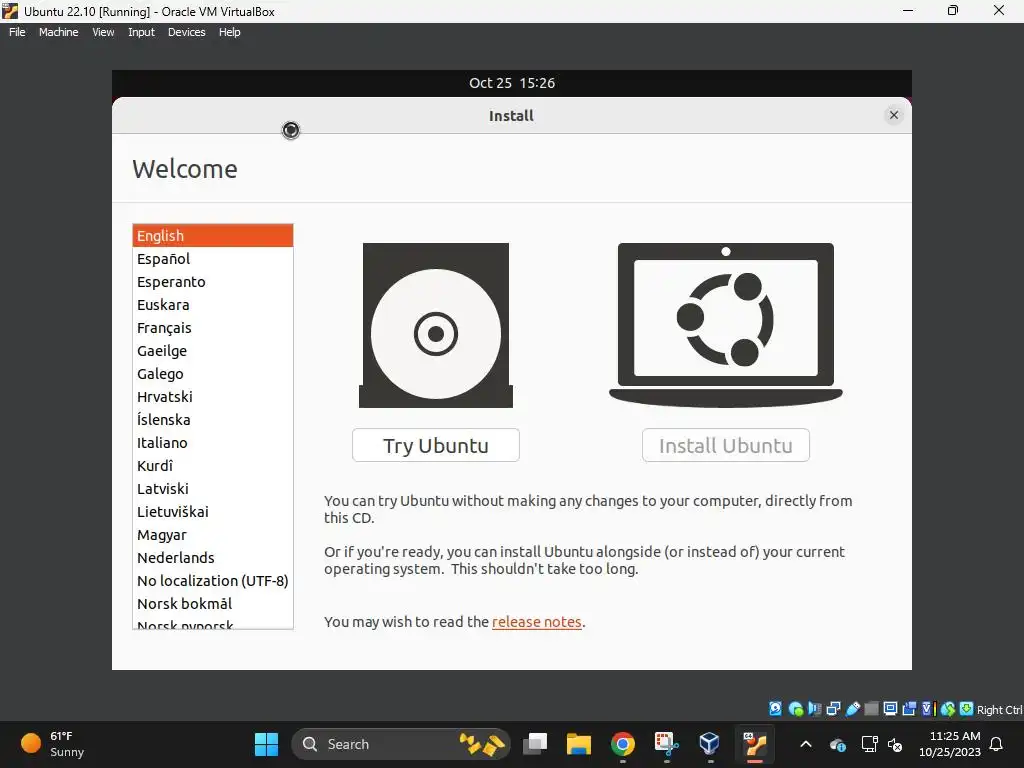The height and width of the screenshot is (768, 1024).
Task: Open Task View on the taskbar
Action: (535, 744)
